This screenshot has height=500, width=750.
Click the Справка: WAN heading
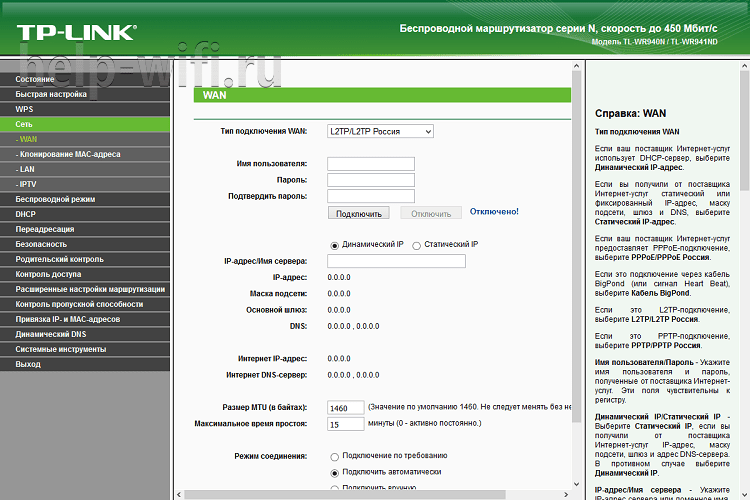pos(630,113)
